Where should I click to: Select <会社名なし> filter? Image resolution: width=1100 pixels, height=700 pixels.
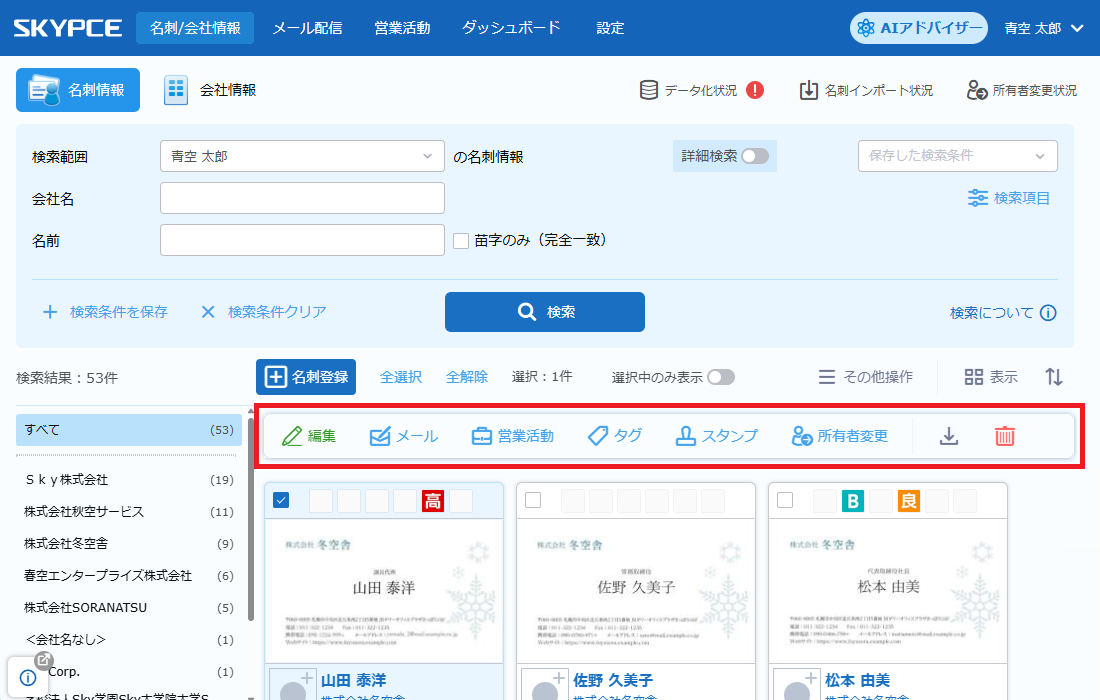pyautogui.click(x=129, y=640)
